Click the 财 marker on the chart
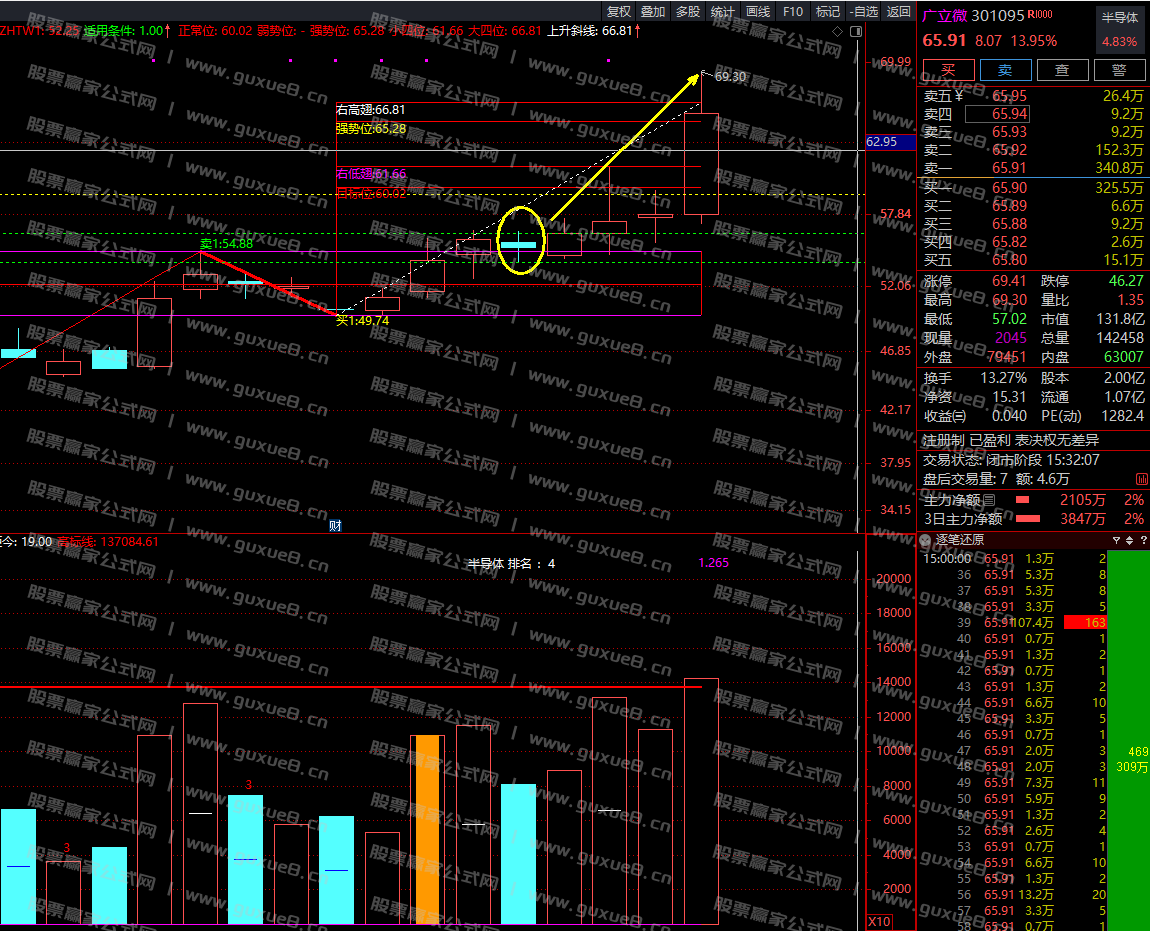1150x931 pixels. (x=336, y=525)
